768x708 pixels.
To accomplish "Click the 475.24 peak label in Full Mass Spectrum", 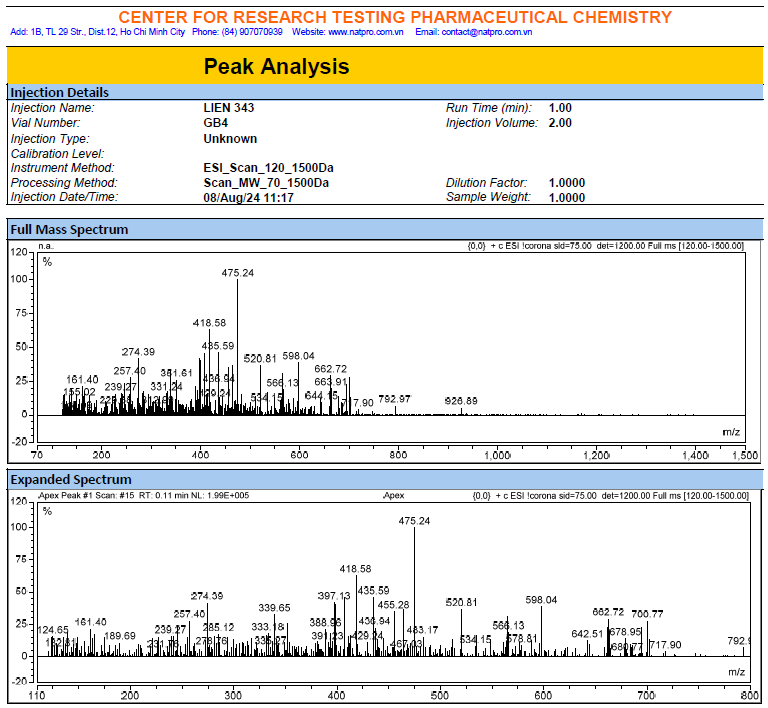I will tap(238, 272).
